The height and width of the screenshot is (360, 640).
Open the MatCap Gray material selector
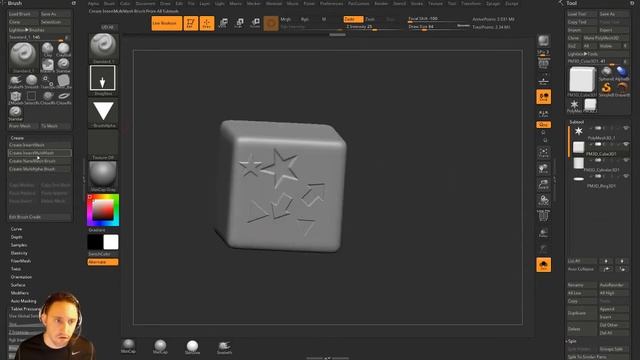pos(103,176)
